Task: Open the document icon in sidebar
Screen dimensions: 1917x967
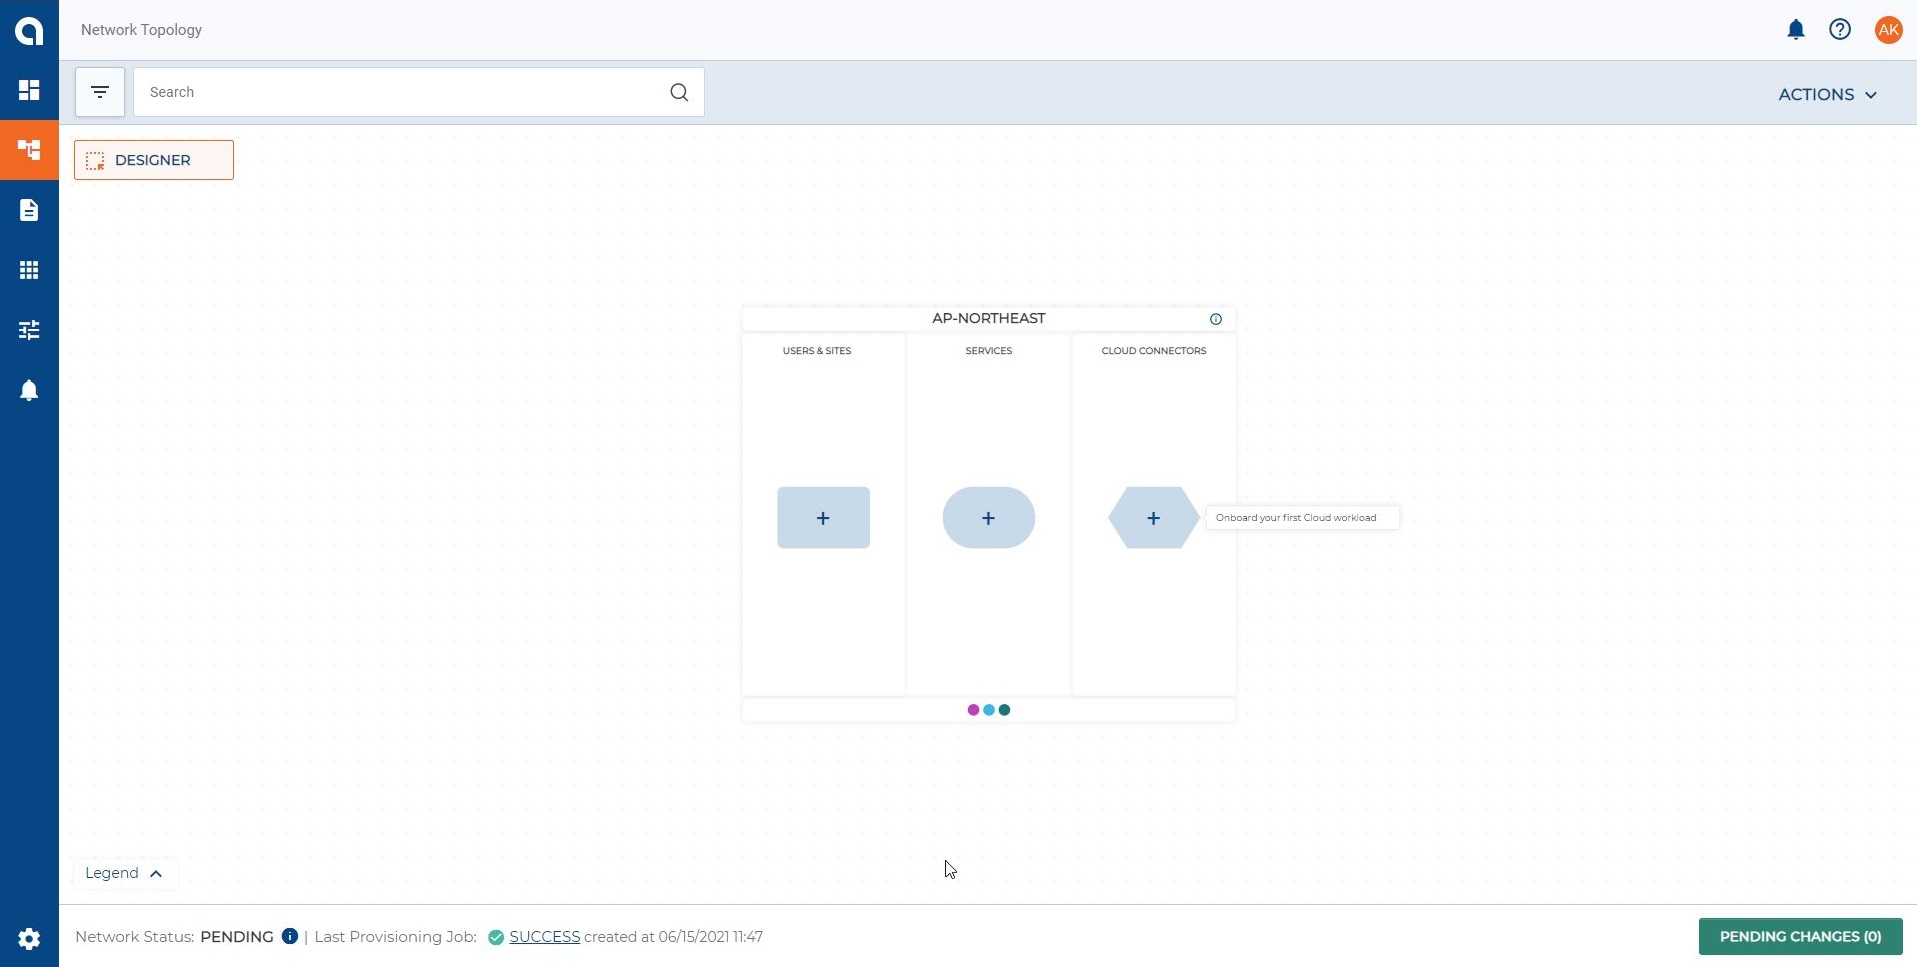Action: [29, 210]
